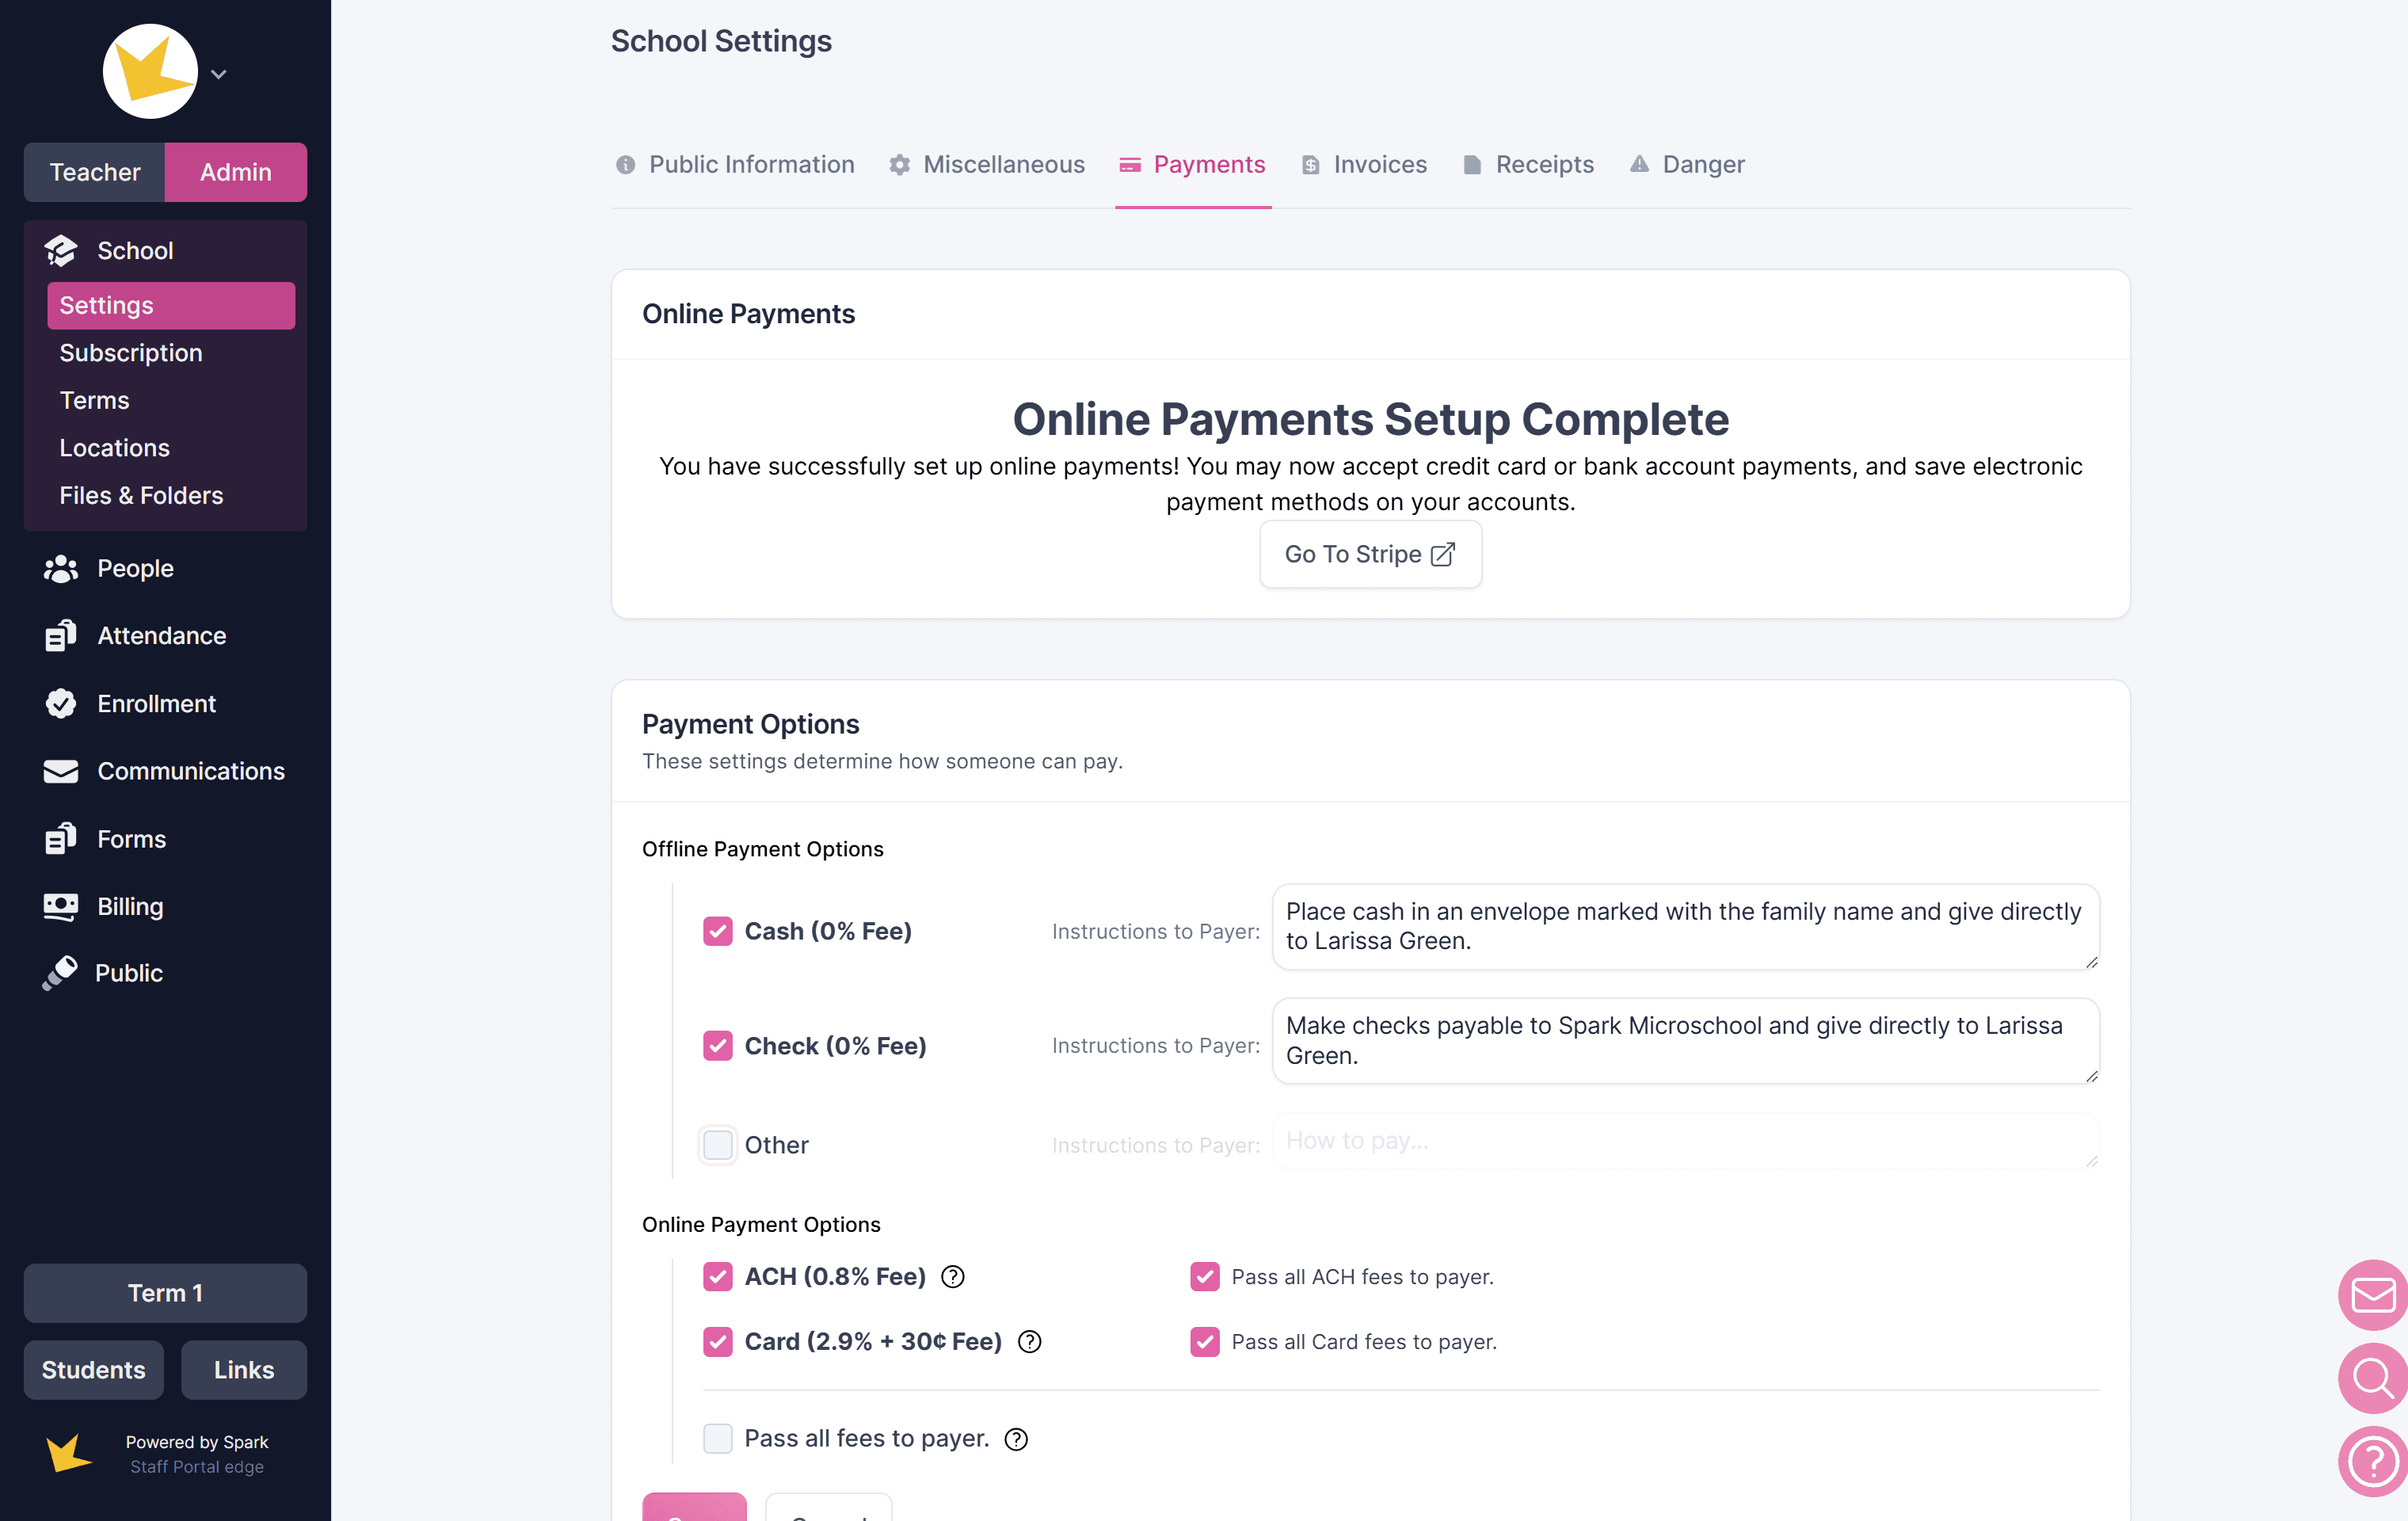2408x1521 pixels.
Task: Toggle Pass all ACH fees to payer
Action: (1205, 1277)
